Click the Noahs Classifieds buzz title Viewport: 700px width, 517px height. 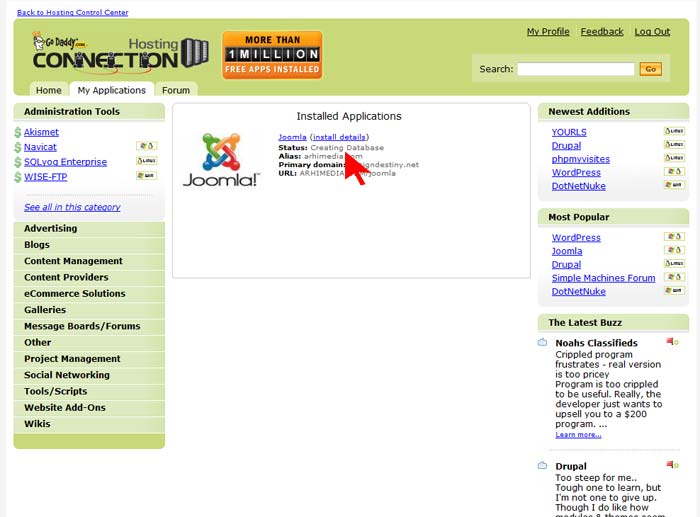pyautogui.click(x=596, y=343)
